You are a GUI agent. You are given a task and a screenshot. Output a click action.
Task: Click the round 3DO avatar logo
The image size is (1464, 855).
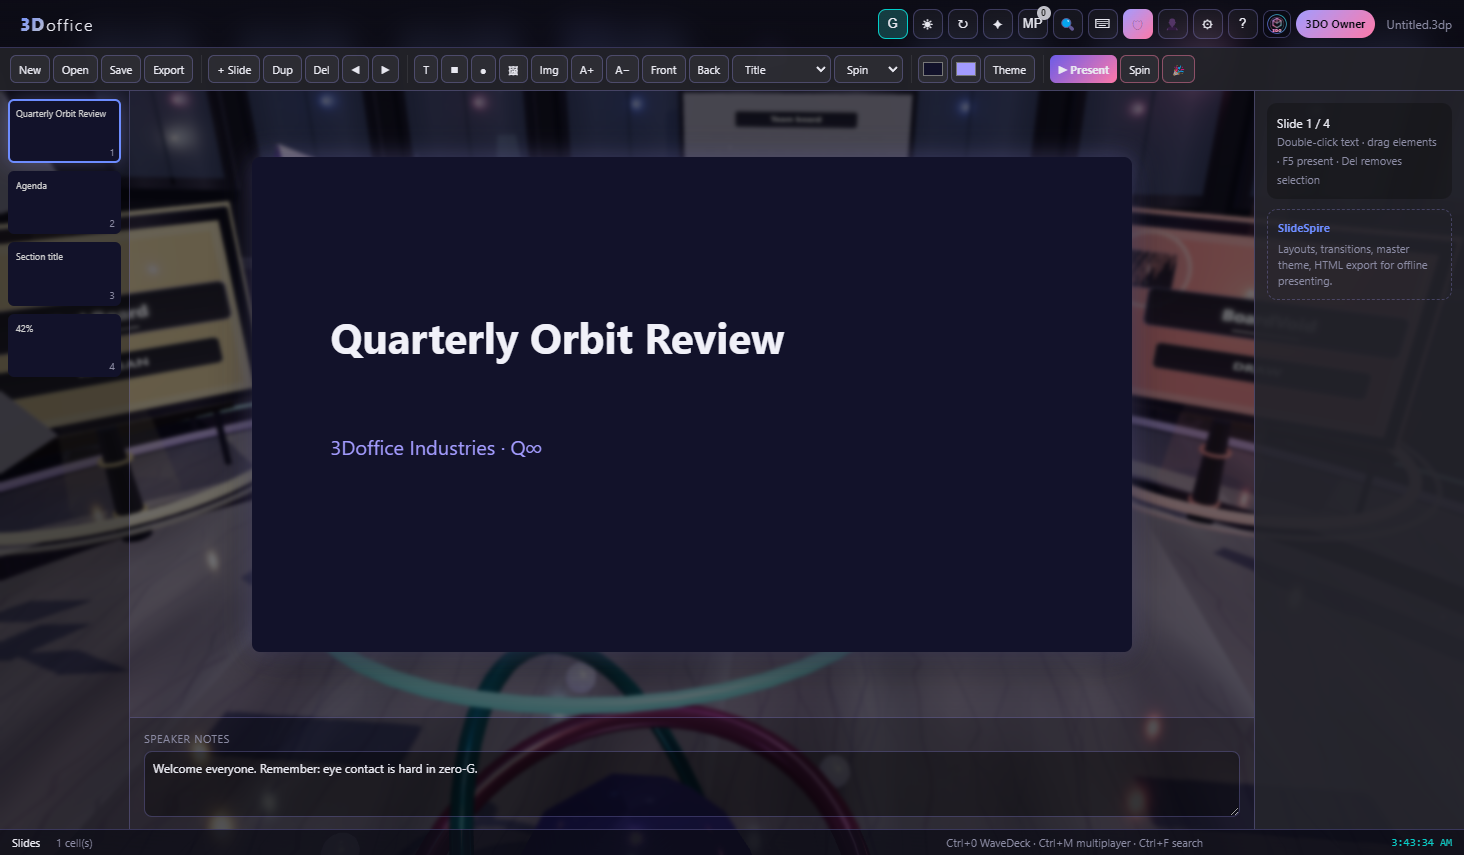coord(1277,24)
